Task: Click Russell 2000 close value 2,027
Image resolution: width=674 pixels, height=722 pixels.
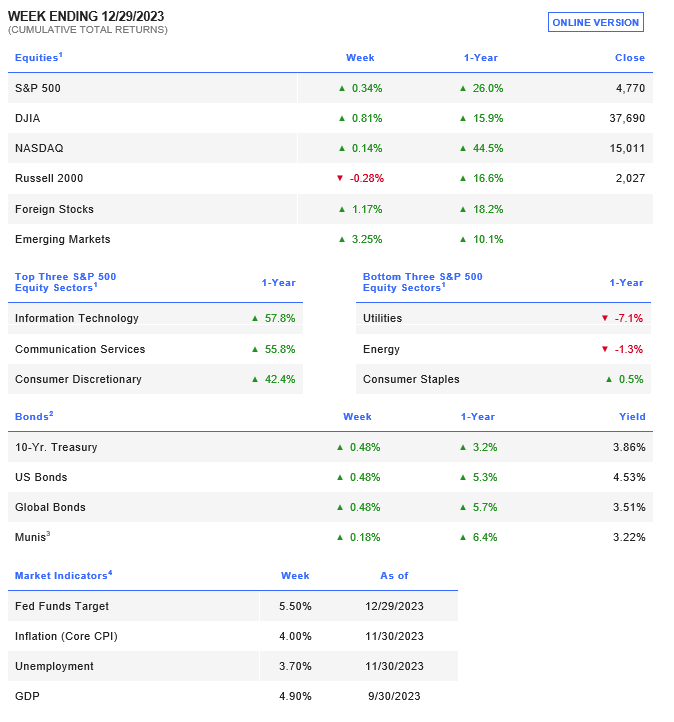Action: click(630, 178)
